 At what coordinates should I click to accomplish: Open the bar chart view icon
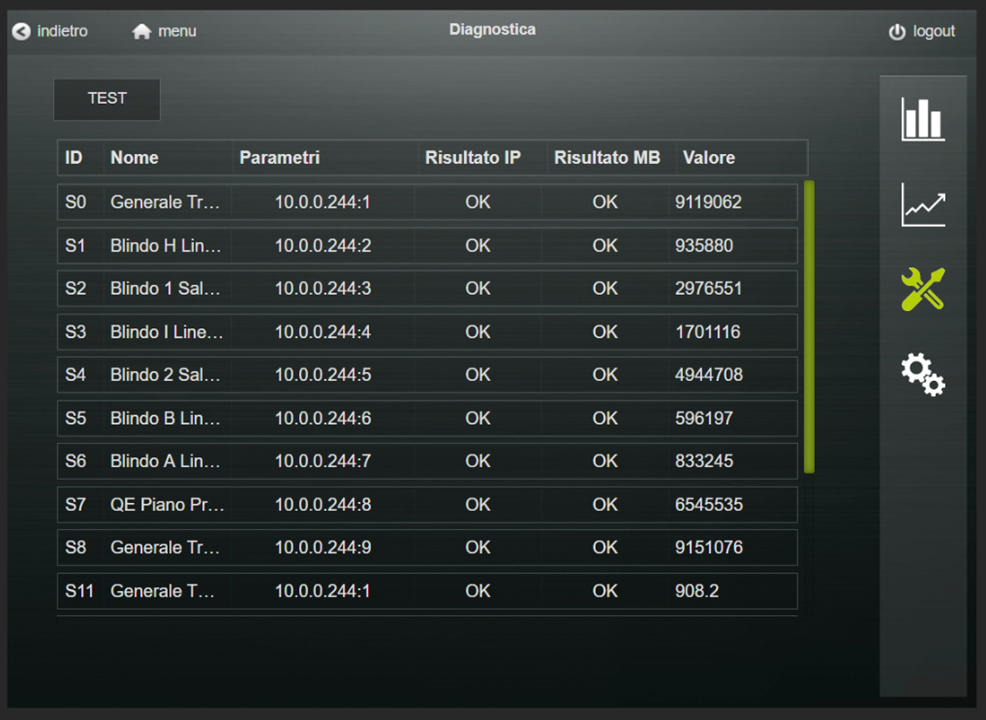coord(922,119)
